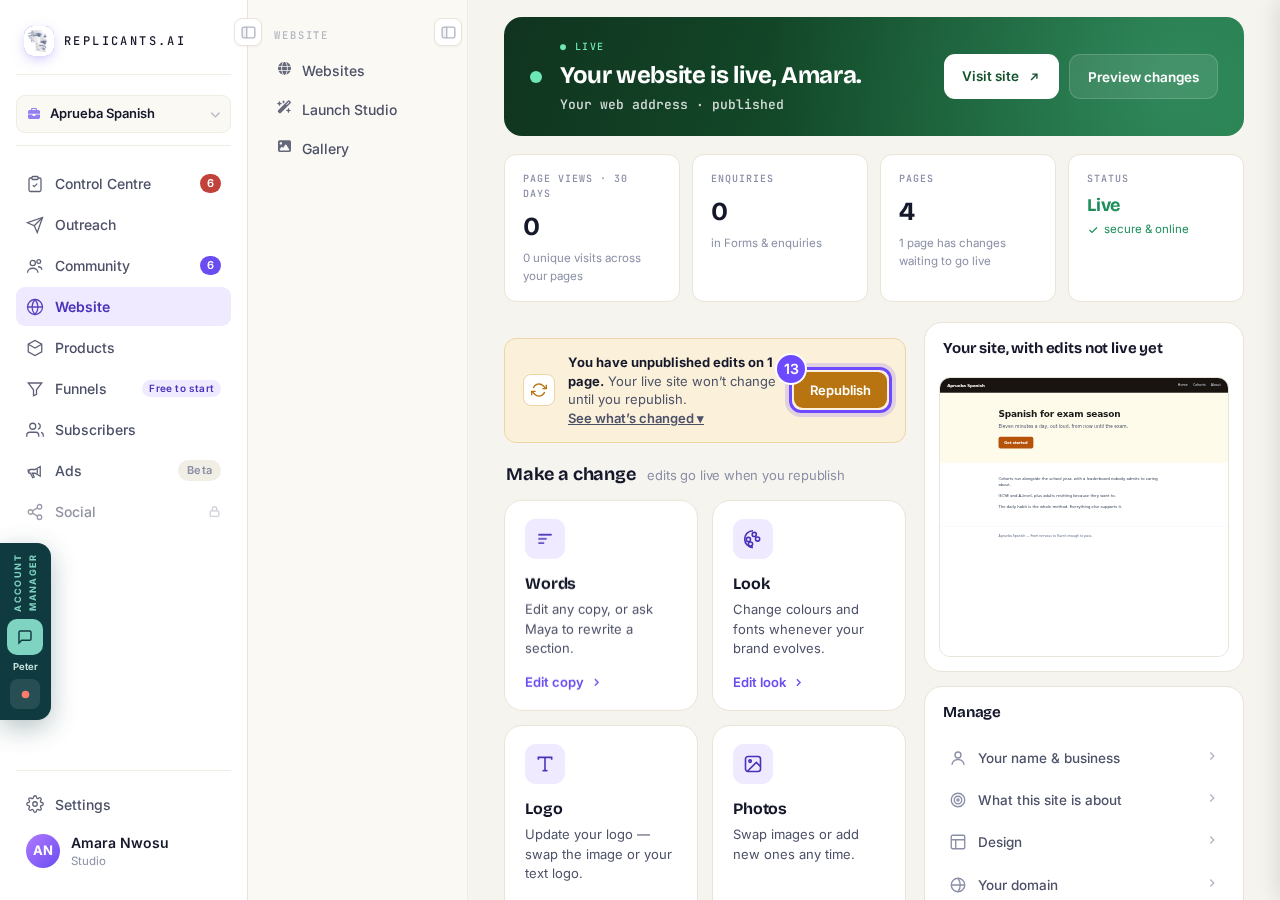Click the lock icon beside Social
Image resolution: width=1280 pixels, height=900 pixels.
[x=214, y=512]
